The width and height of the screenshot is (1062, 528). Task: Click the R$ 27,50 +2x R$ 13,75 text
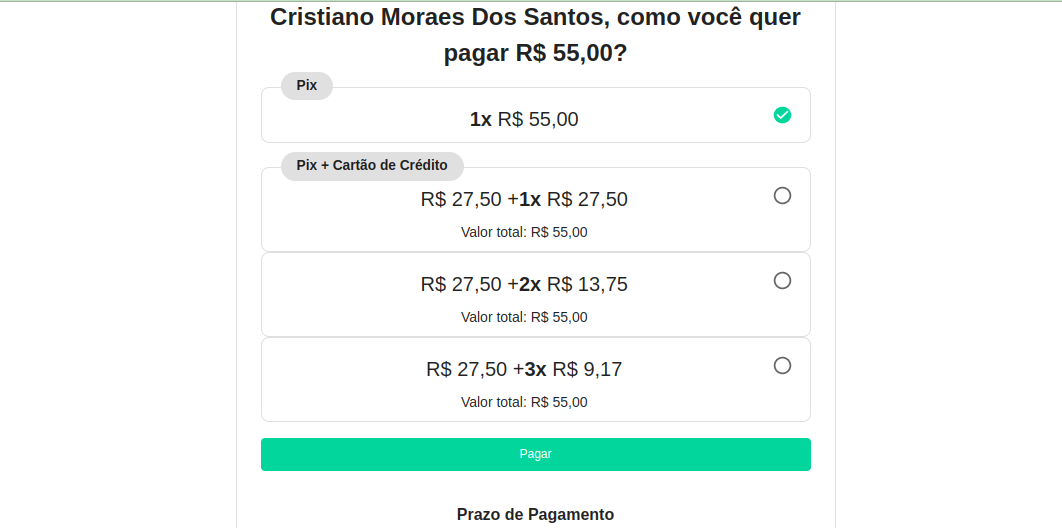(x=524, y=285)
